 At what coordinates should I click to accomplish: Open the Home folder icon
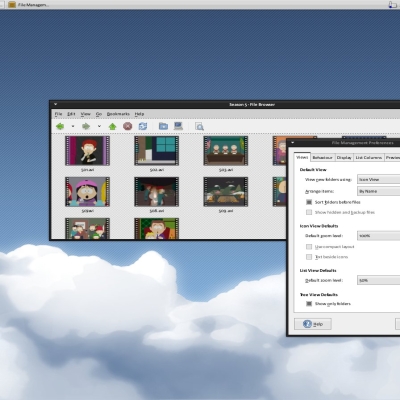point(163,126)
